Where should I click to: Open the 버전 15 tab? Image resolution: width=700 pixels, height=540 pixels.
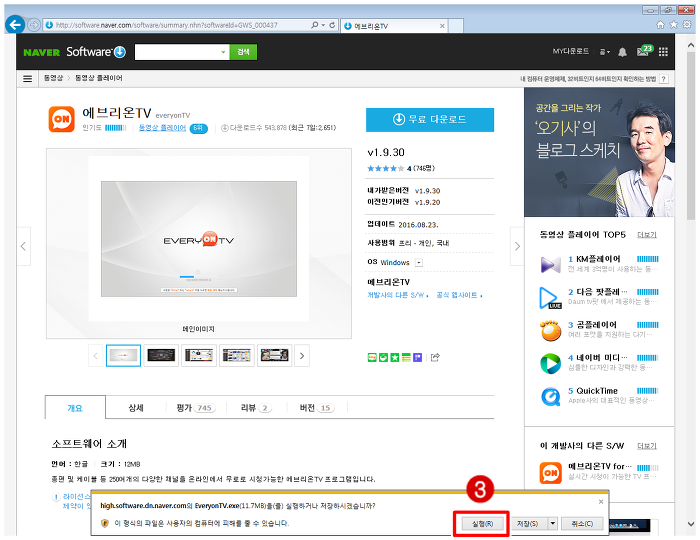(317, 407)
